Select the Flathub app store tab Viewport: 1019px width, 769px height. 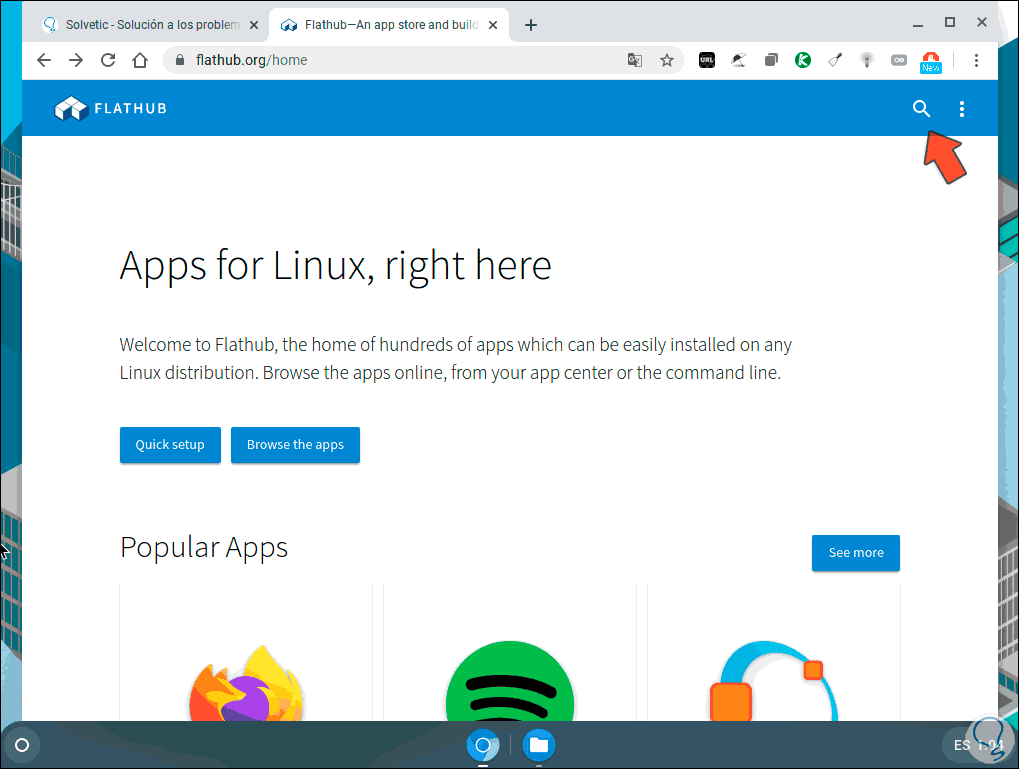point(389,25)
